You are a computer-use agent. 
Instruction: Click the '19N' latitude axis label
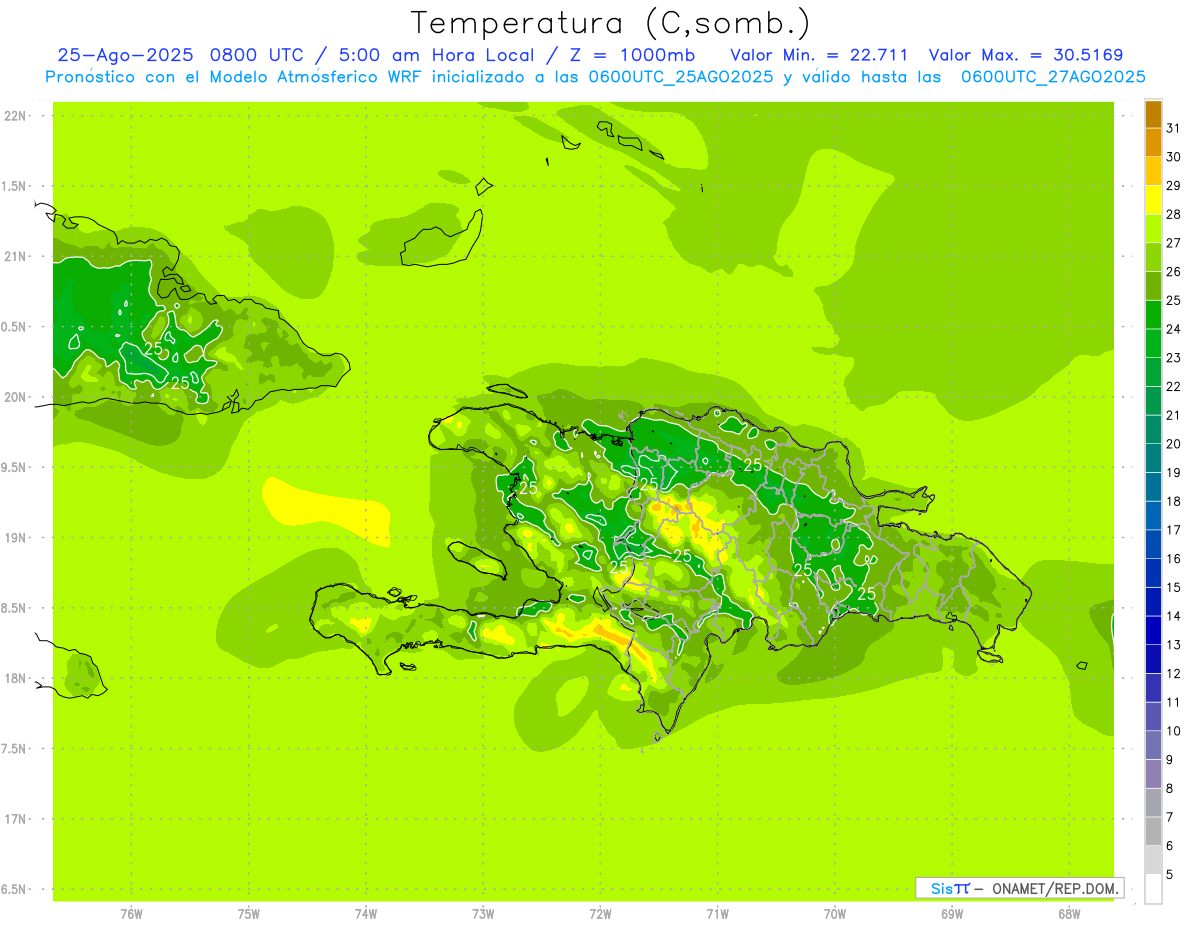tap(16, 537)
